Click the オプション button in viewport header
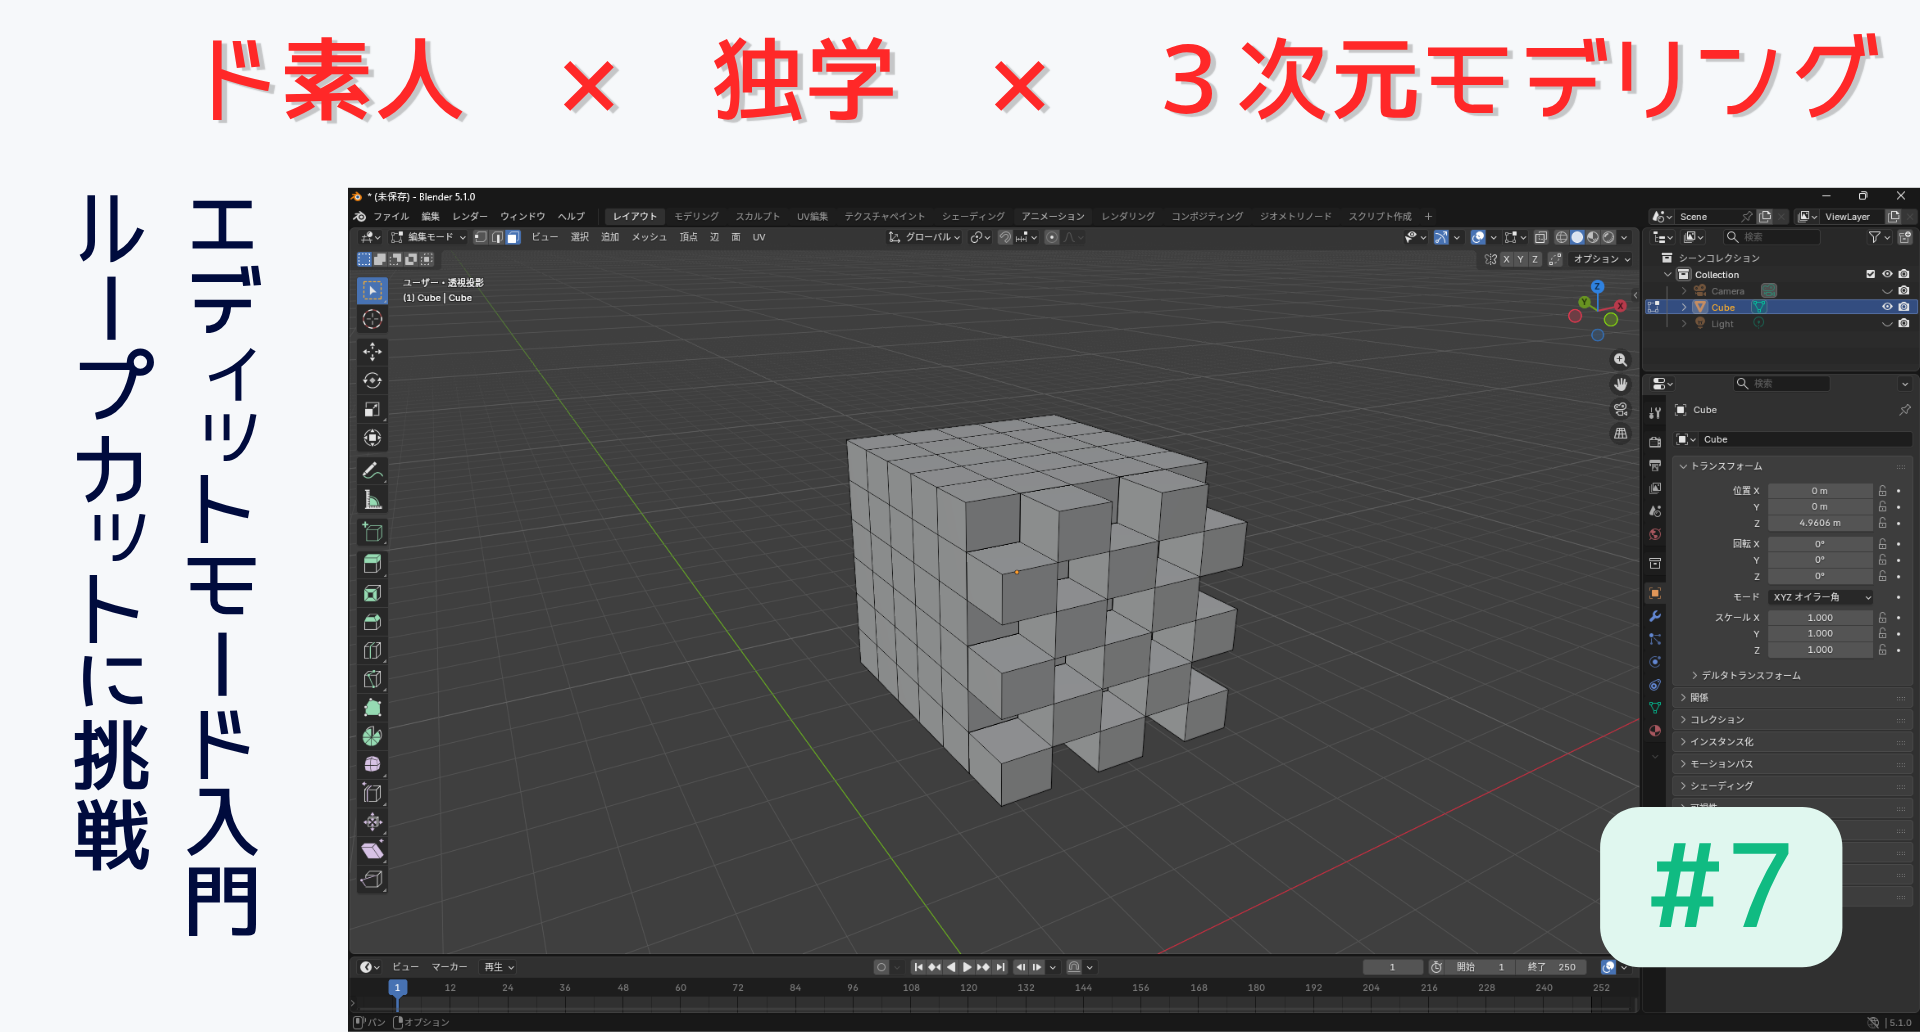Screen dimensions: 1920x1032 (x=1601, y=259)
